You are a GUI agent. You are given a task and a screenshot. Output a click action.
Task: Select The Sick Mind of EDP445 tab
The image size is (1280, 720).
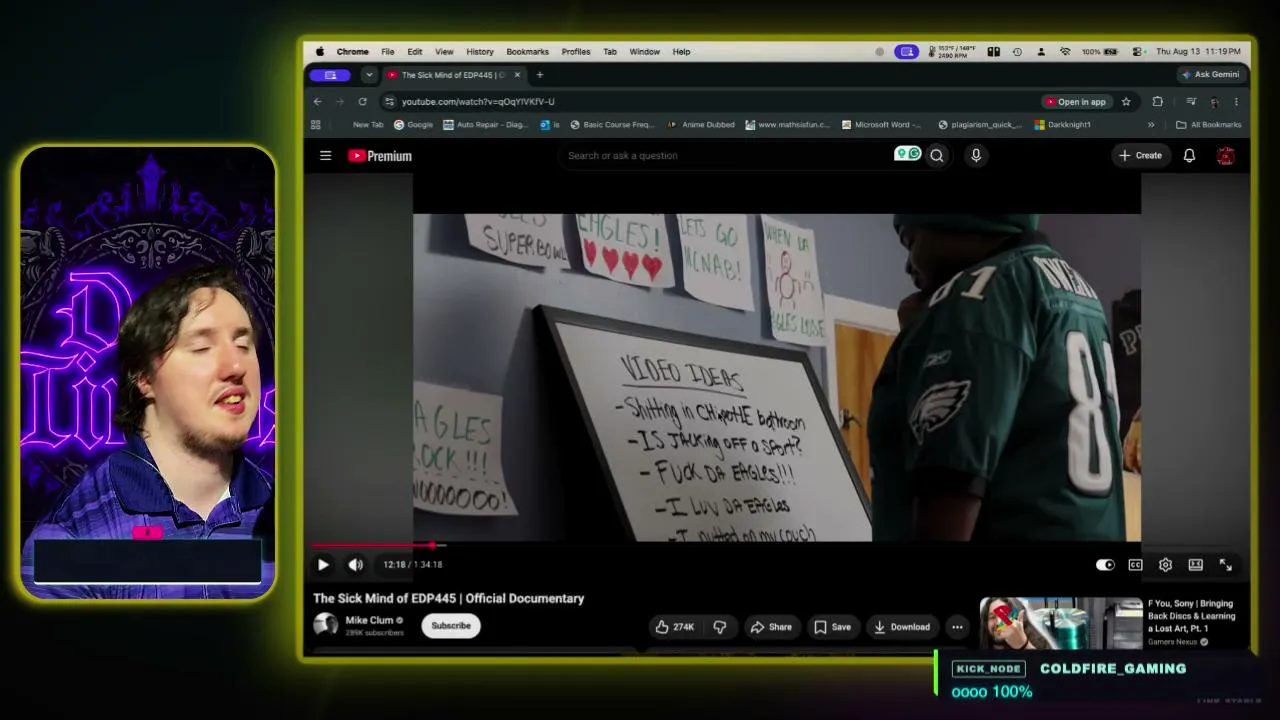[x=454, y=75]
